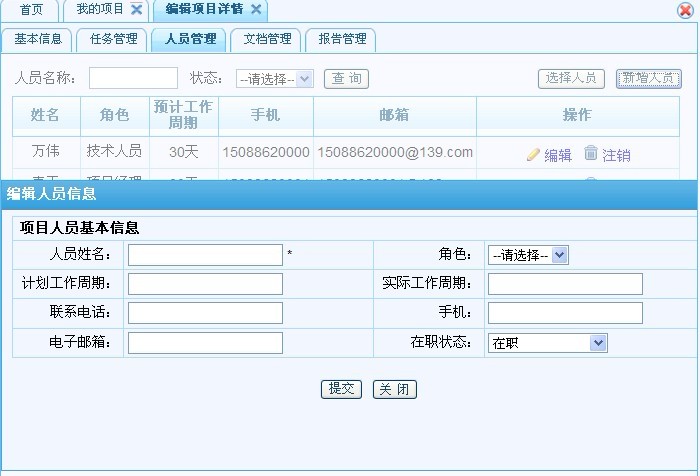Viewport: 700px width, 476px height.
Task: Open the 首页 tab
Action: click(x=31, y=9)
